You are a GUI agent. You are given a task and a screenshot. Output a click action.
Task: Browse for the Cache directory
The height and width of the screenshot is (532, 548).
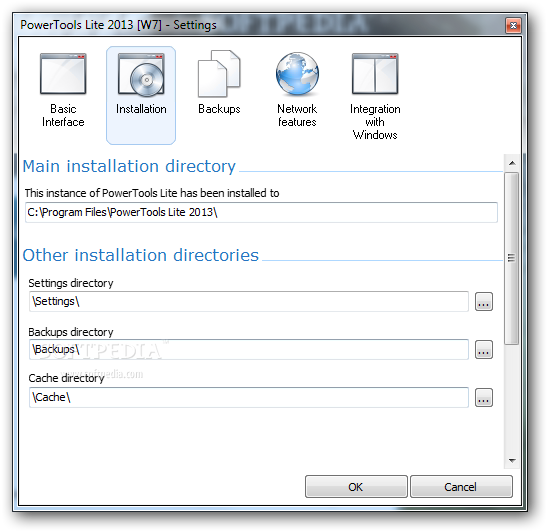(x=484, y=397)
